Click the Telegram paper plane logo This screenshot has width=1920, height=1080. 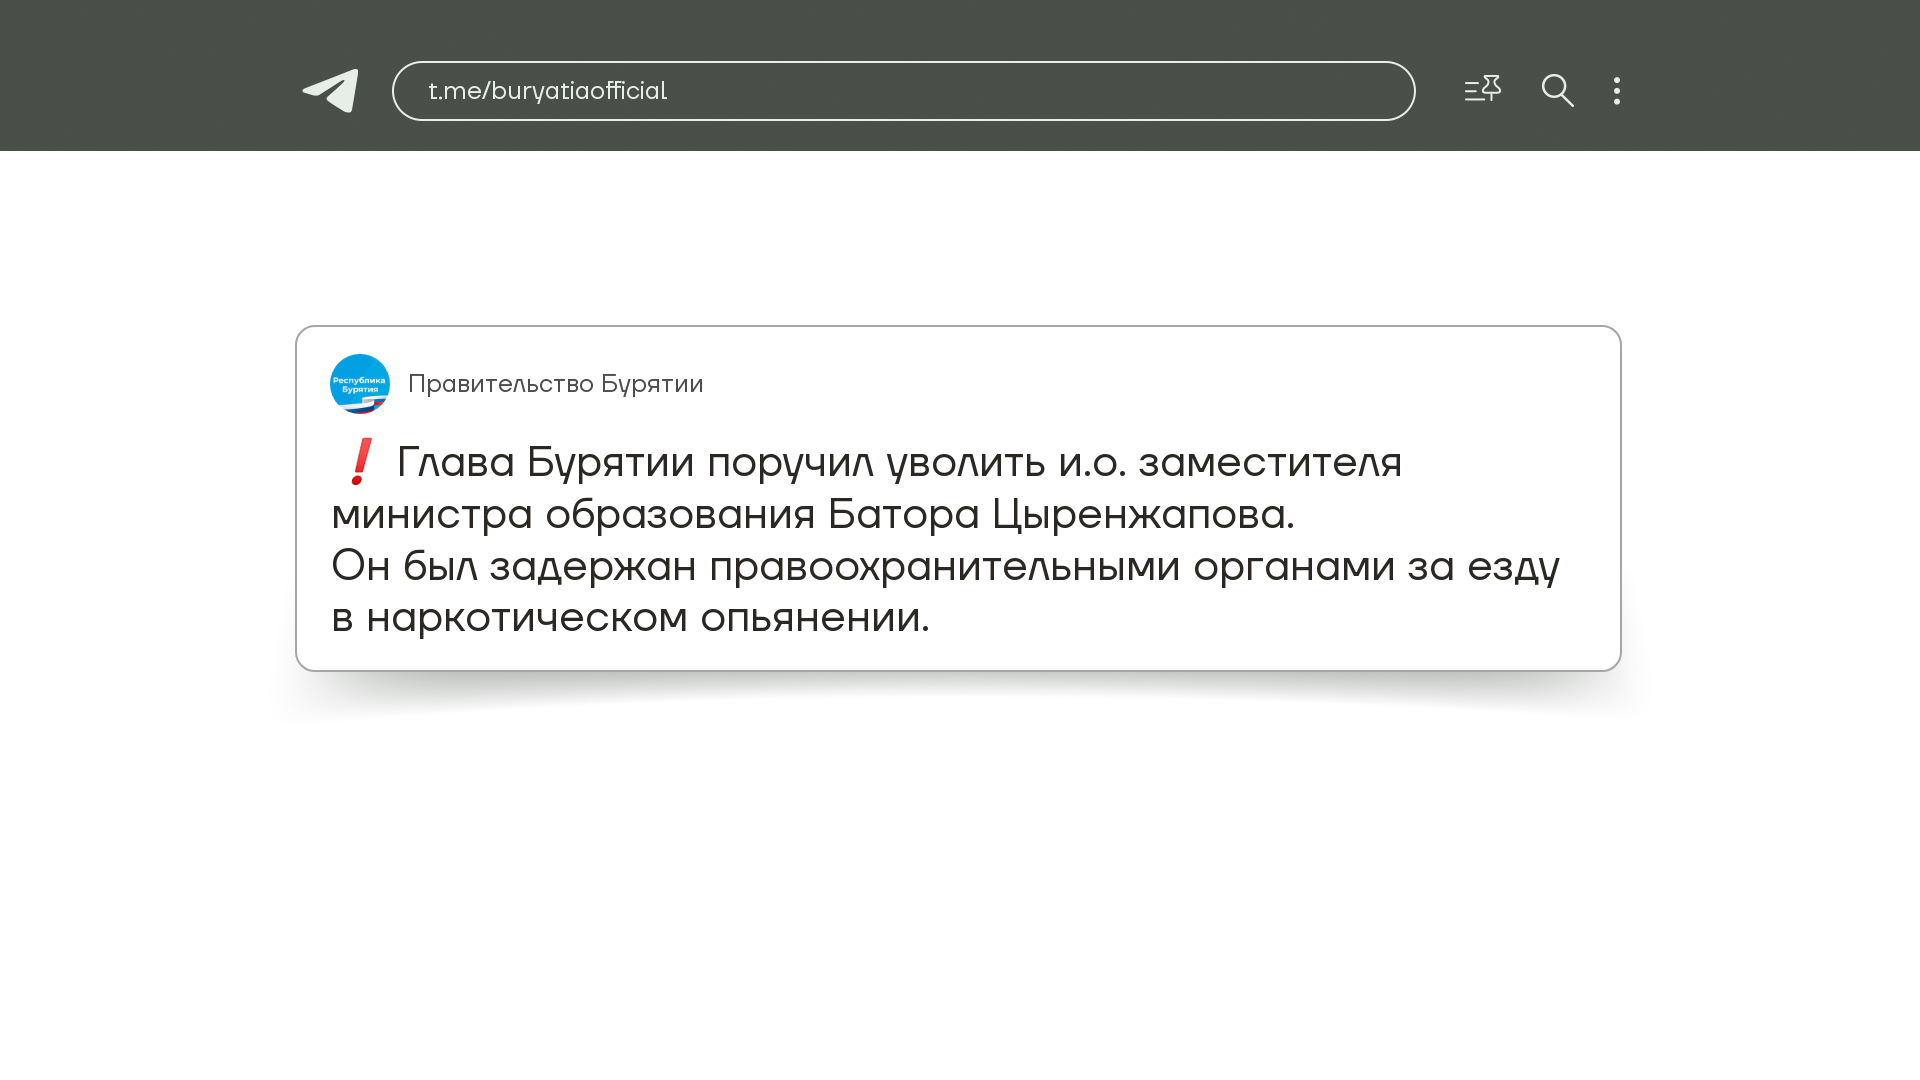click(x=331, y=91)
